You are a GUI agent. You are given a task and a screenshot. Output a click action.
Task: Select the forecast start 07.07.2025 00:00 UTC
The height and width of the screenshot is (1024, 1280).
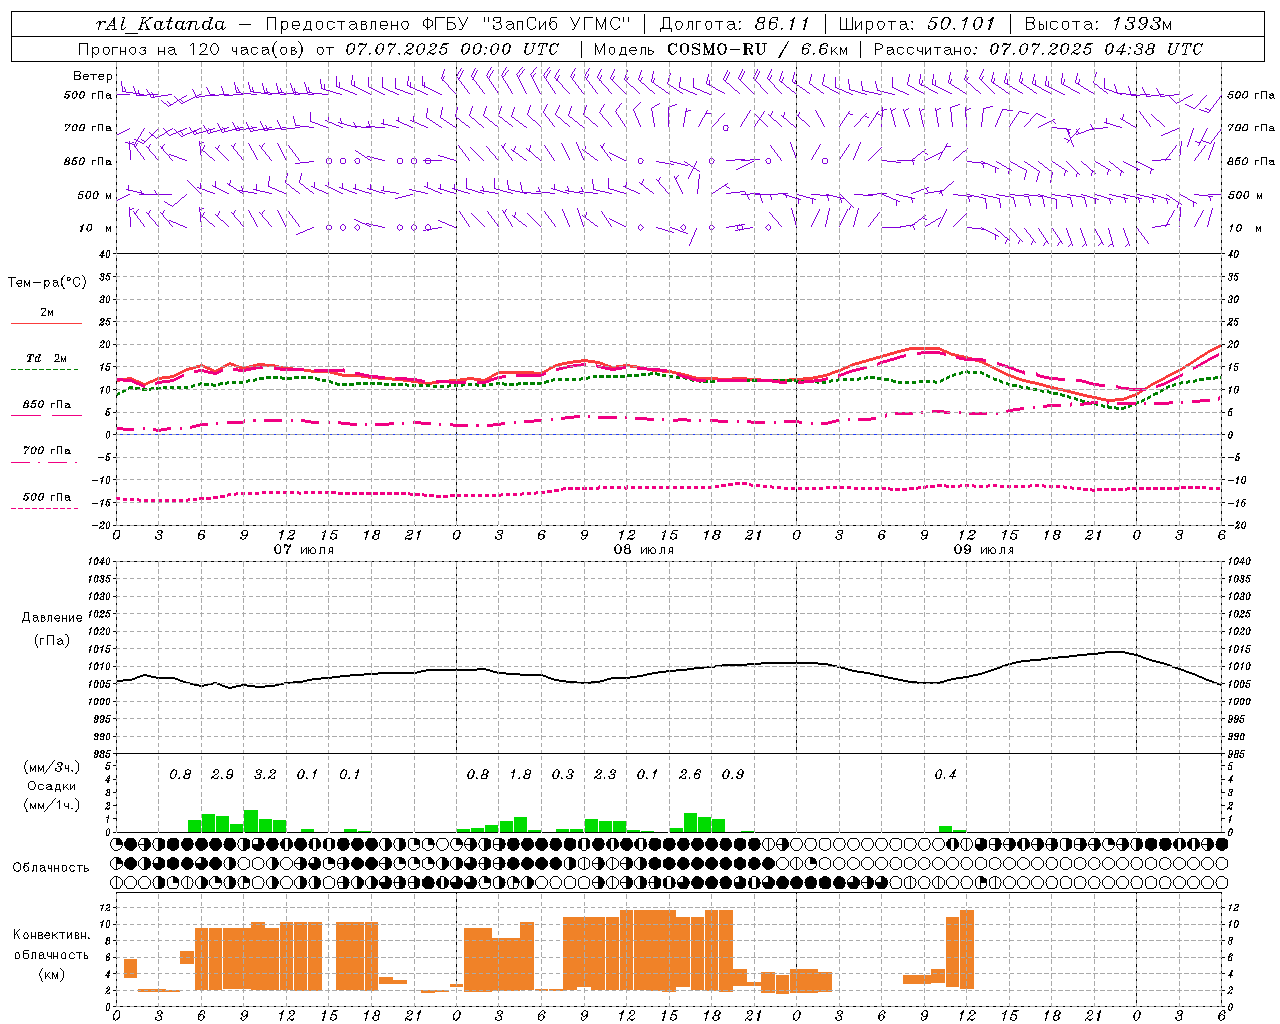(452, 49)
